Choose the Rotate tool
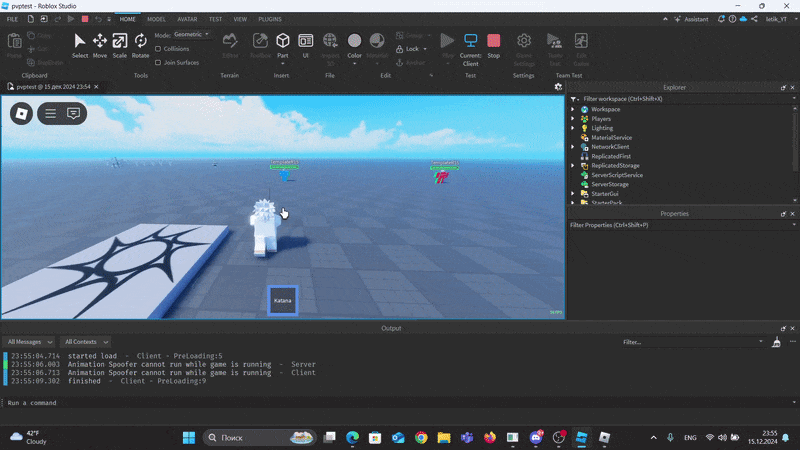 click(140, 46)
